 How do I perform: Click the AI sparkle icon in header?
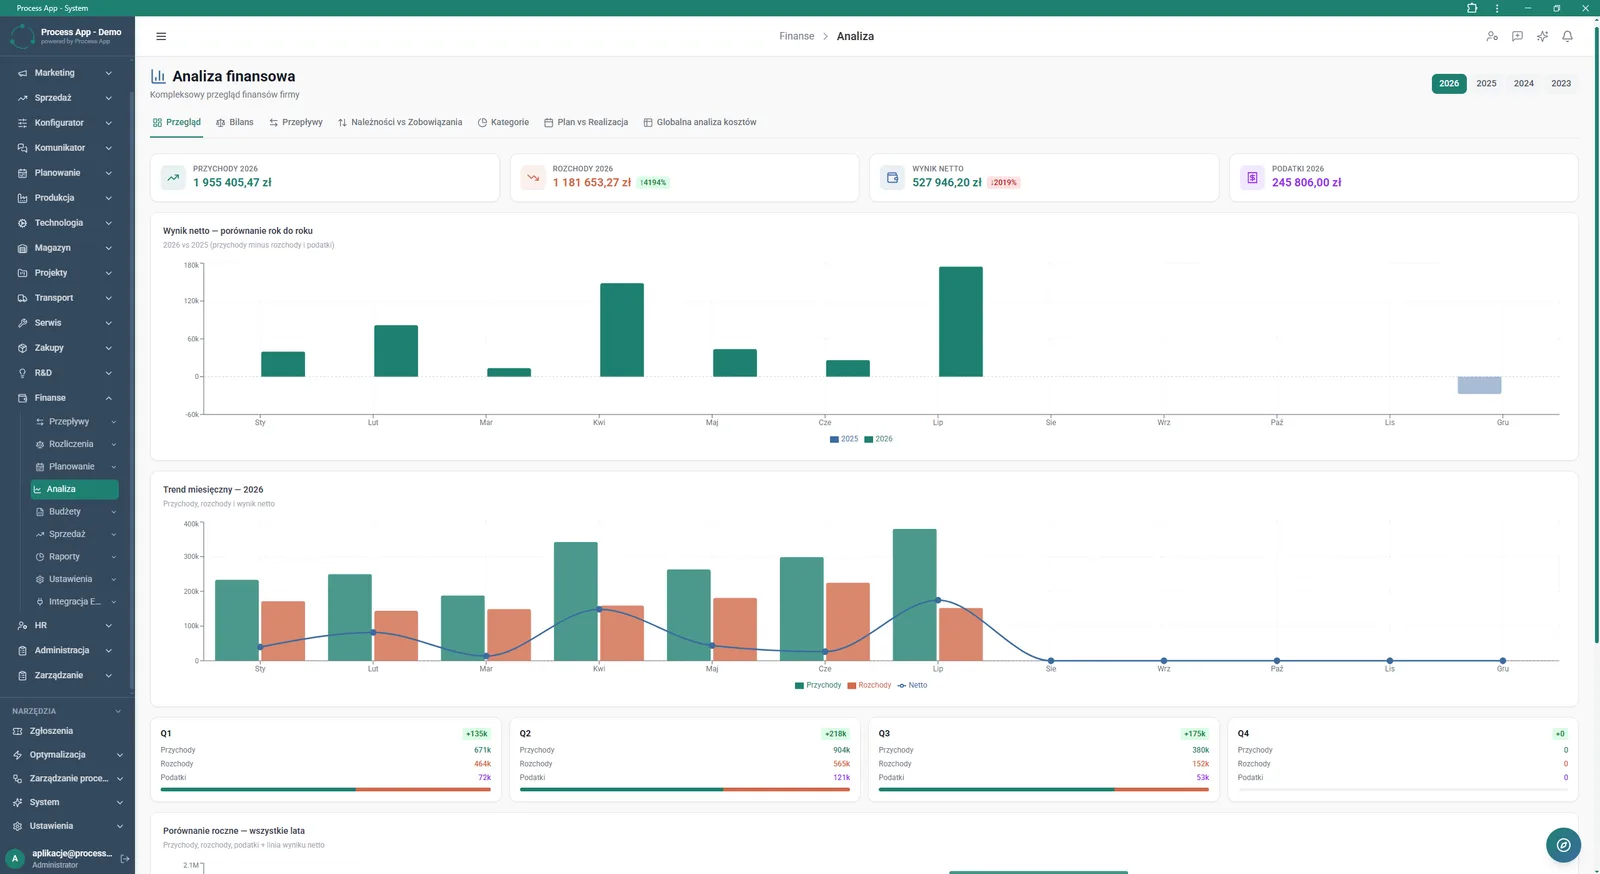[x=1542, y=36]
